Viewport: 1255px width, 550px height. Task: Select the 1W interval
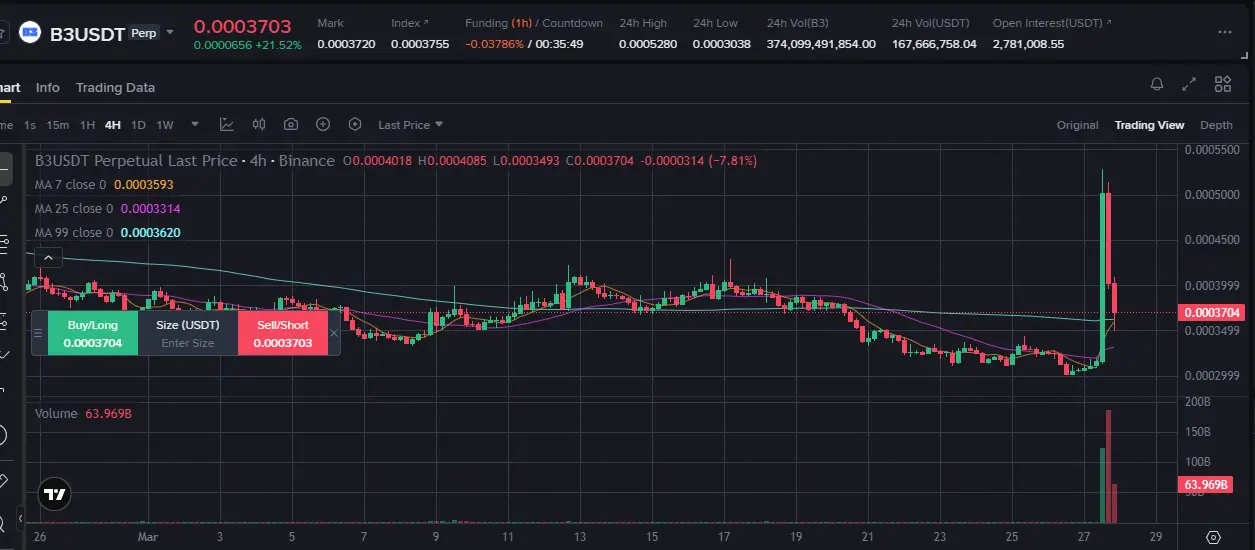pyautogui.click(x=165, y=125)
